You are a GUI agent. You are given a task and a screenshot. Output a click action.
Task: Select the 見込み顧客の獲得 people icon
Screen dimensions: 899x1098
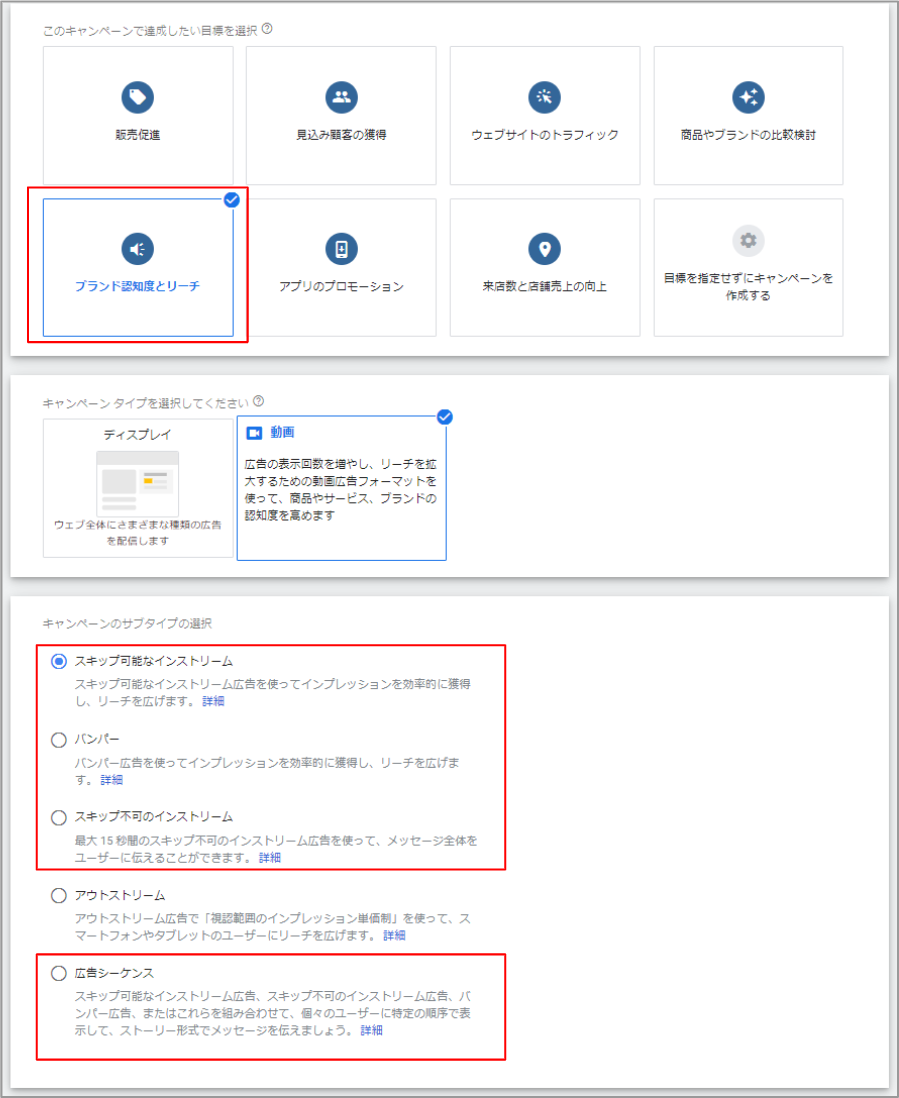[341, 97]
